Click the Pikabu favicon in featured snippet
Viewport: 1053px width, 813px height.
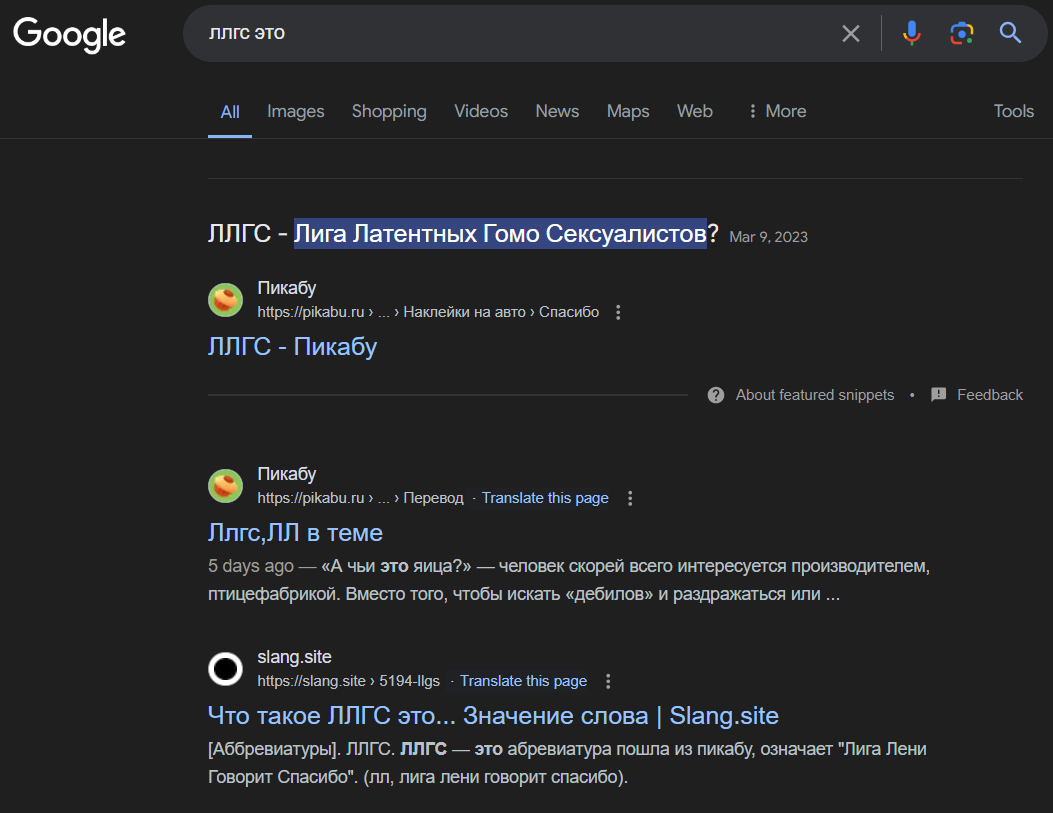(x=225, y=299)
